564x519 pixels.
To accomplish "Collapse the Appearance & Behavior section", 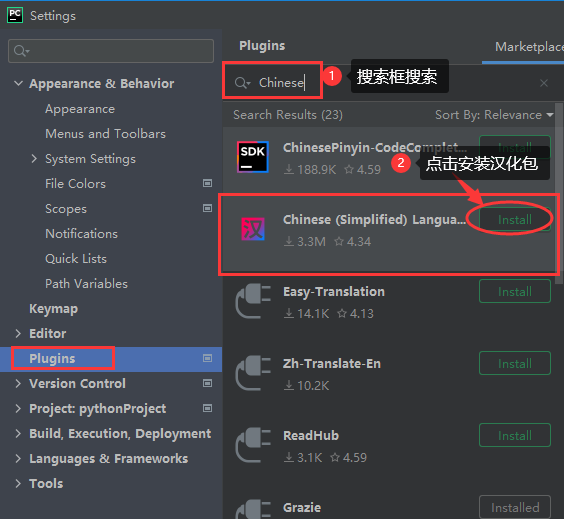I will pos(18,83).
